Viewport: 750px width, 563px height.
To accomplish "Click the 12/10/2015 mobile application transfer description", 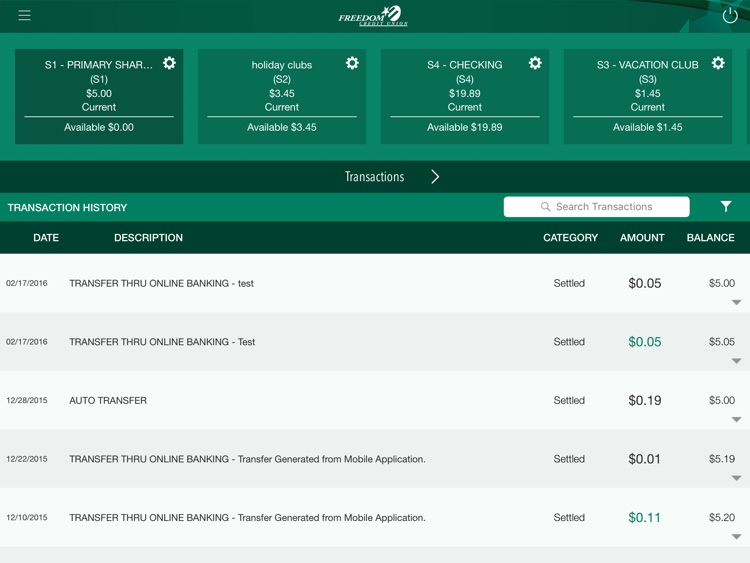I will coord(247,518).
